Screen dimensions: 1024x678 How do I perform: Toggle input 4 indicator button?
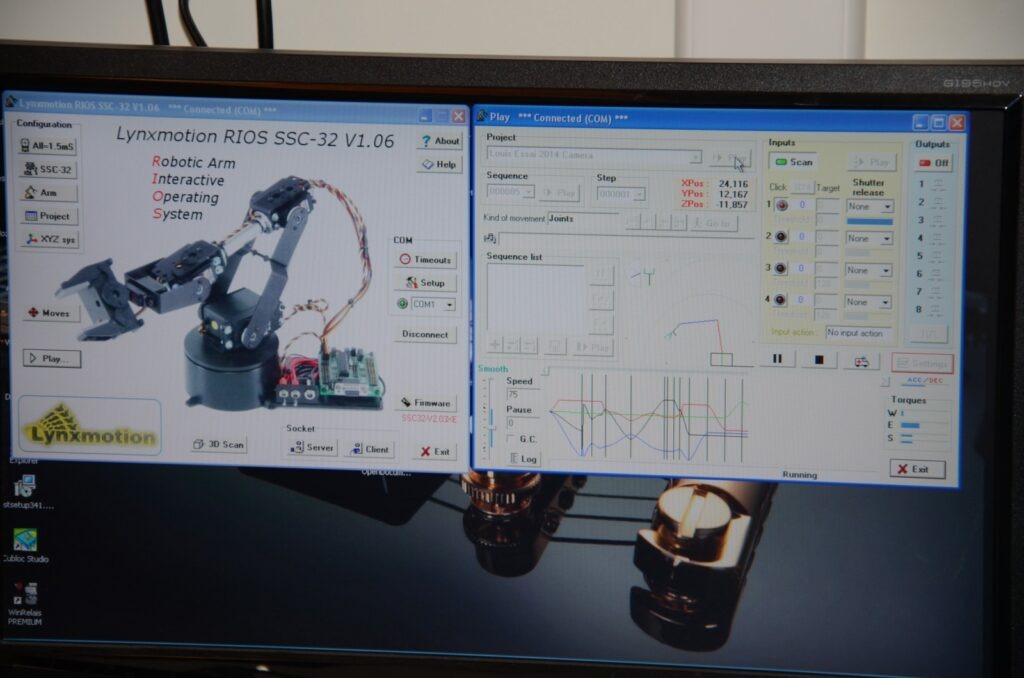click(x=779, y=300)
